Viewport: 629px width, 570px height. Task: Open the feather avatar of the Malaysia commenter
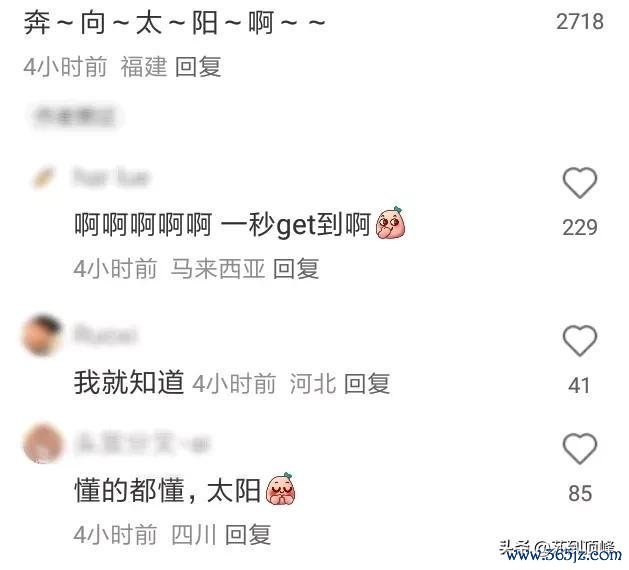pyautogui.click(x=44, y=178)
